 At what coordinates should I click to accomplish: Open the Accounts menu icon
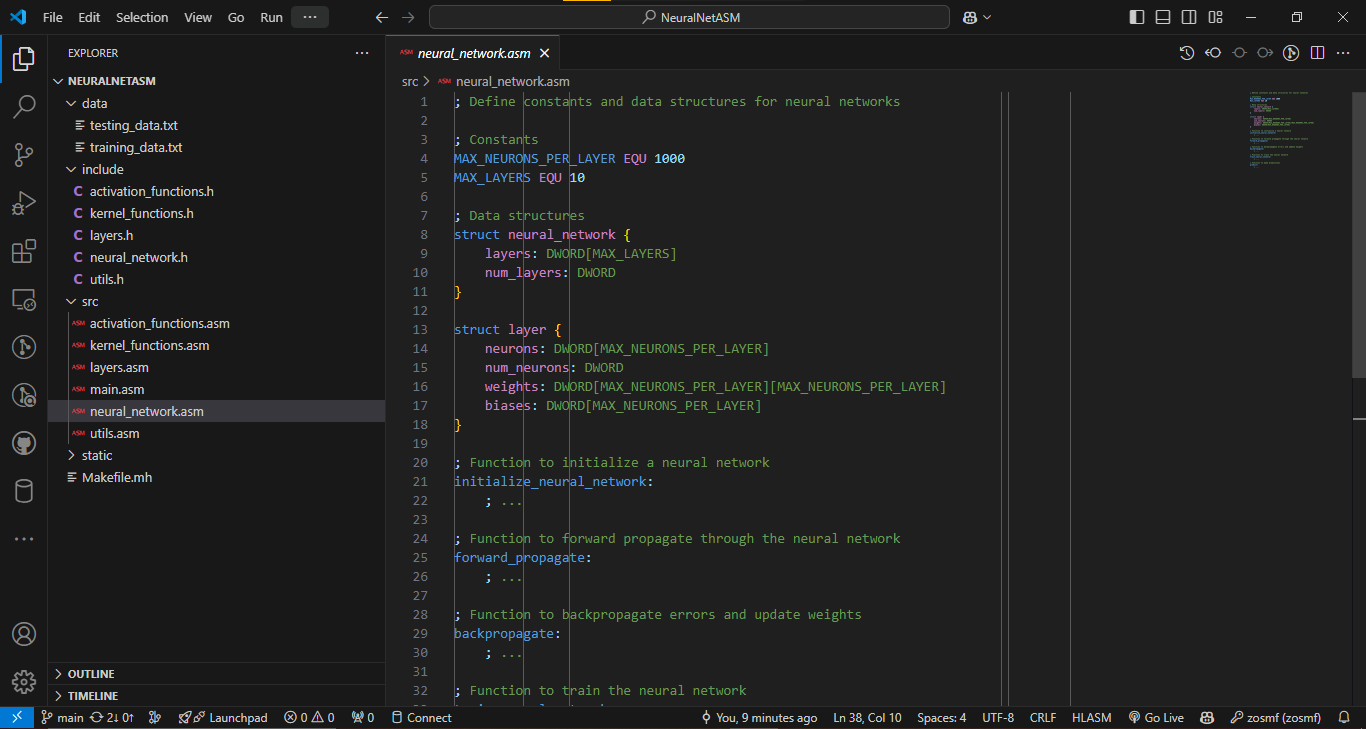click(24, 634)
